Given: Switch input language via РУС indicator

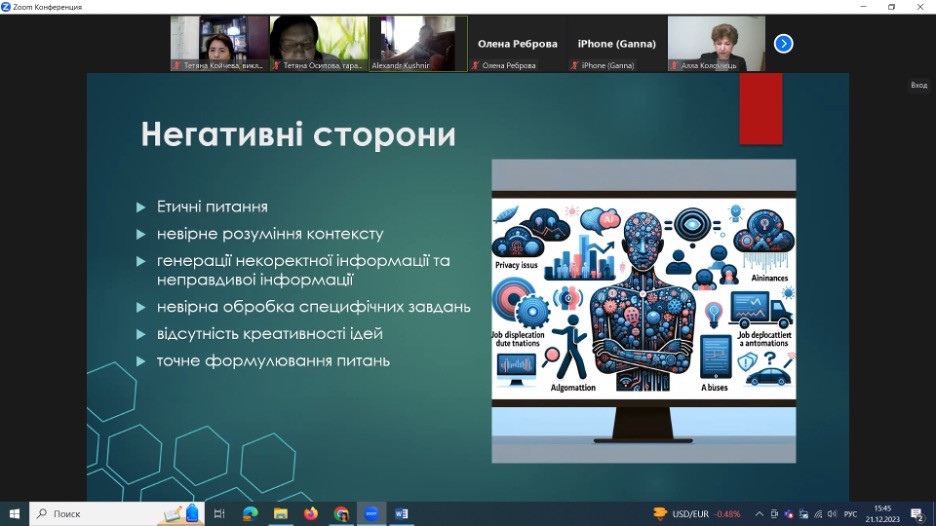Looking at the screenshot, I should [x=851, y=513].
